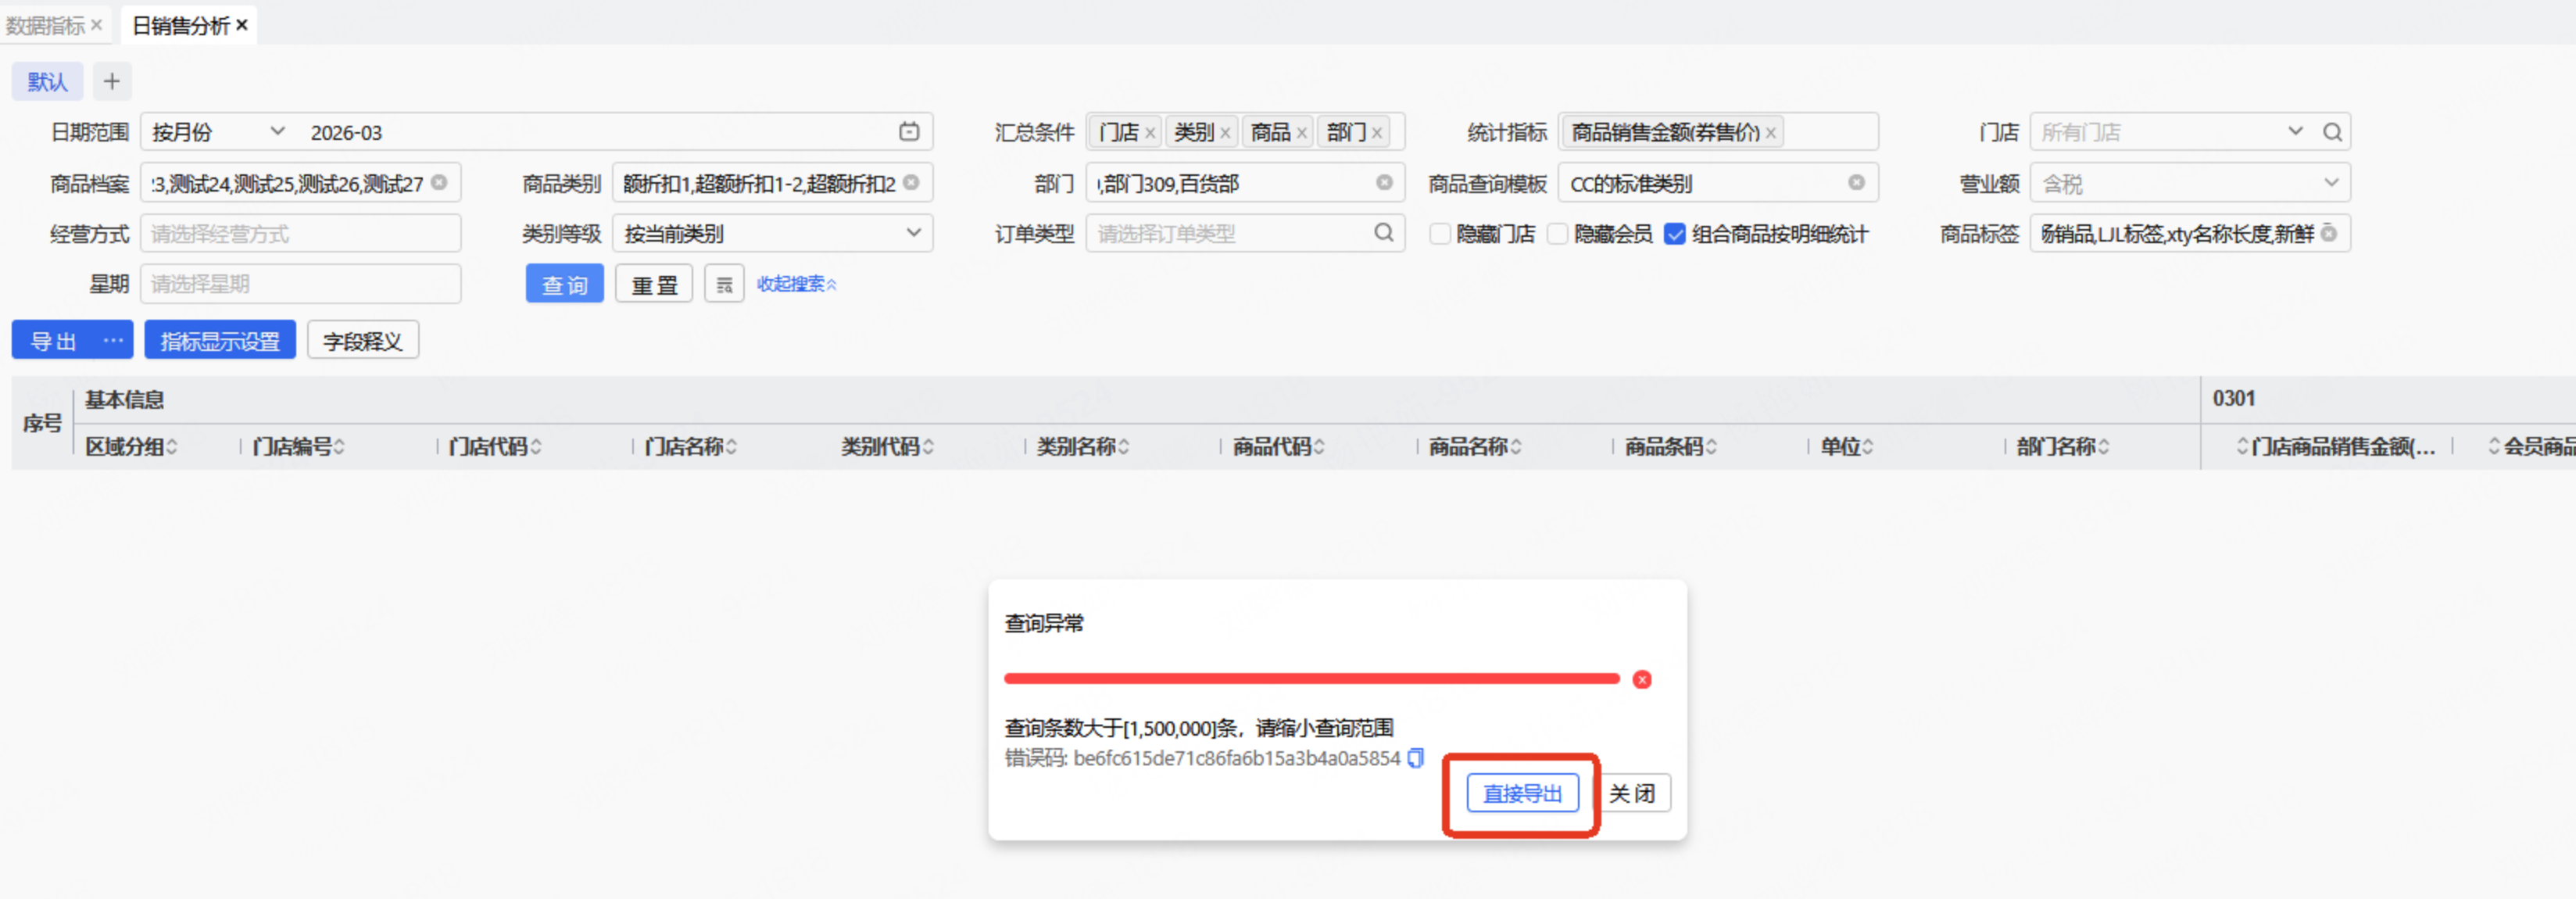Image resolution: width=2576 pixels, height=899 pixels.
Task: Clear the 商品档案 field via clear icon
Action: click(x=439, y=183)
